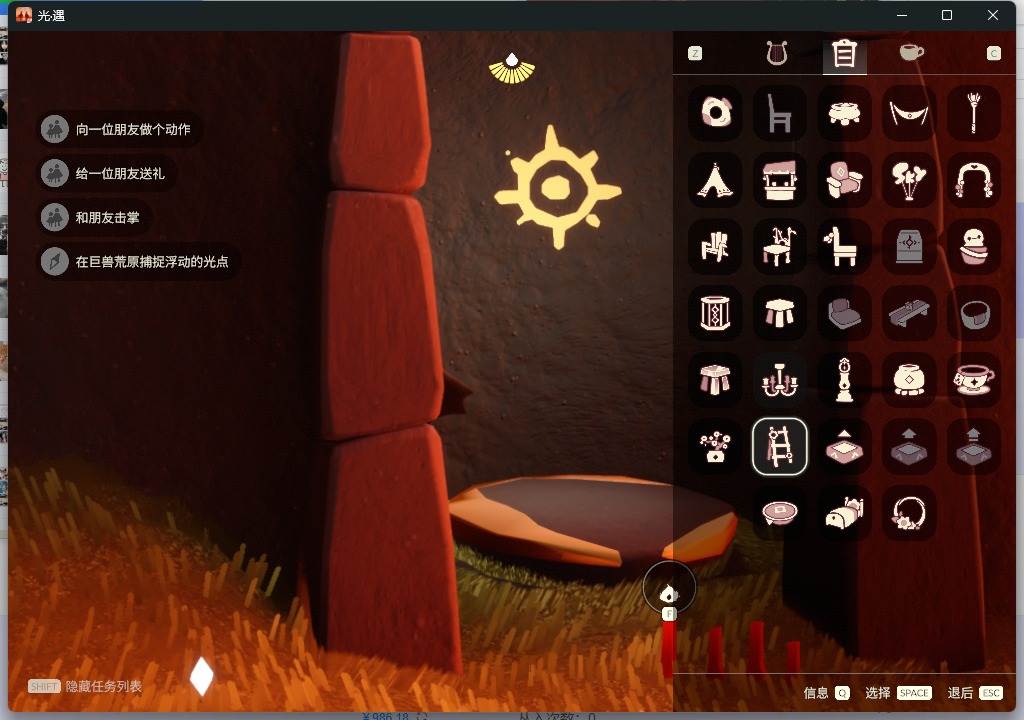This screenshot has width=1024, height=720.
Task: Click the highlighted ladder prop
Action: click(x=780, y=447)
